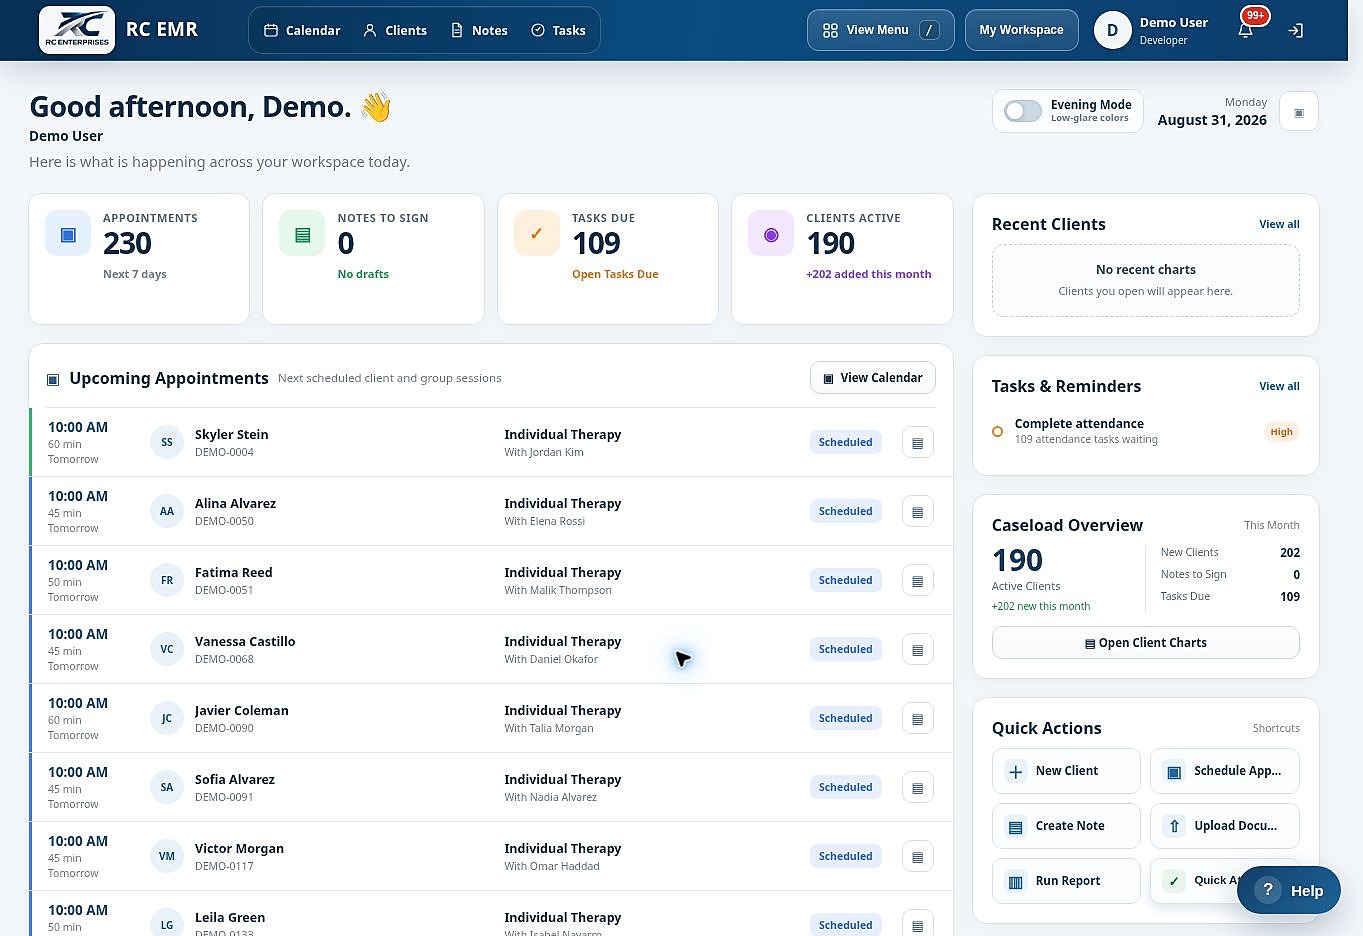Click the Demo User name in header
1363x936 pixels.
point(1174,22)
